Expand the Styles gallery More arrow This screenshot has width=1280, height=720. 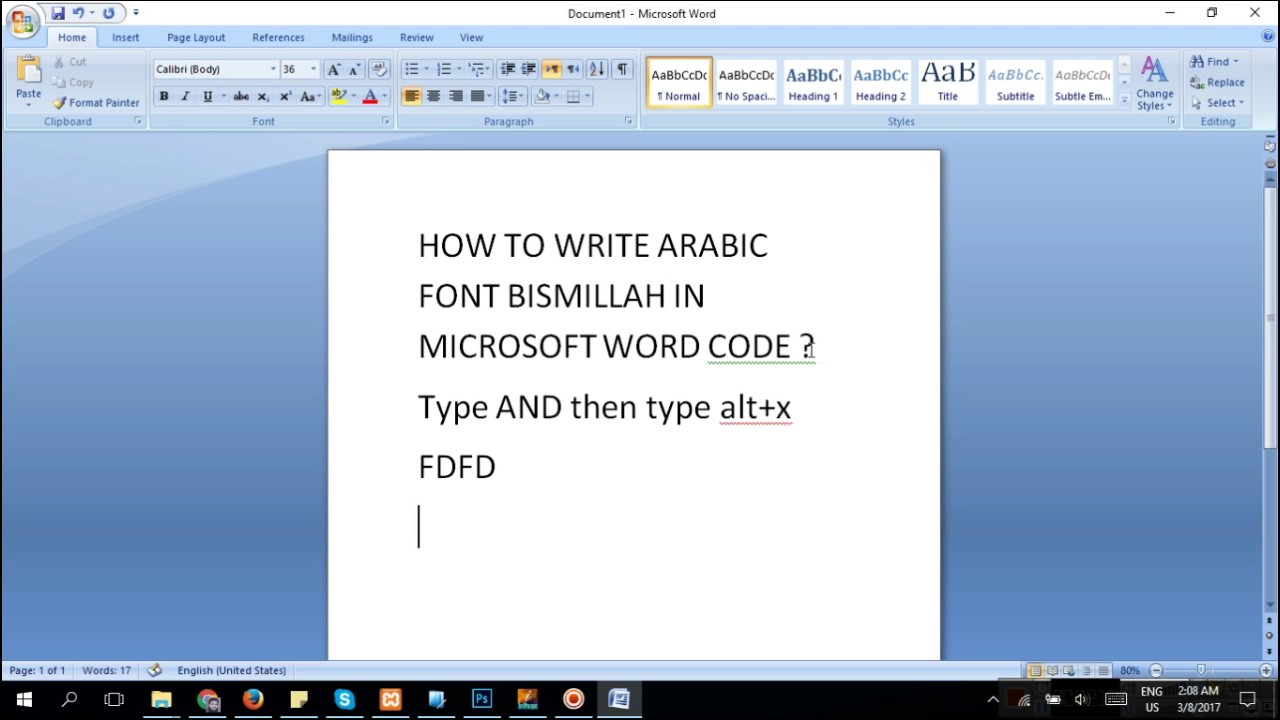pyautogui.click(x=1124, y=101)
